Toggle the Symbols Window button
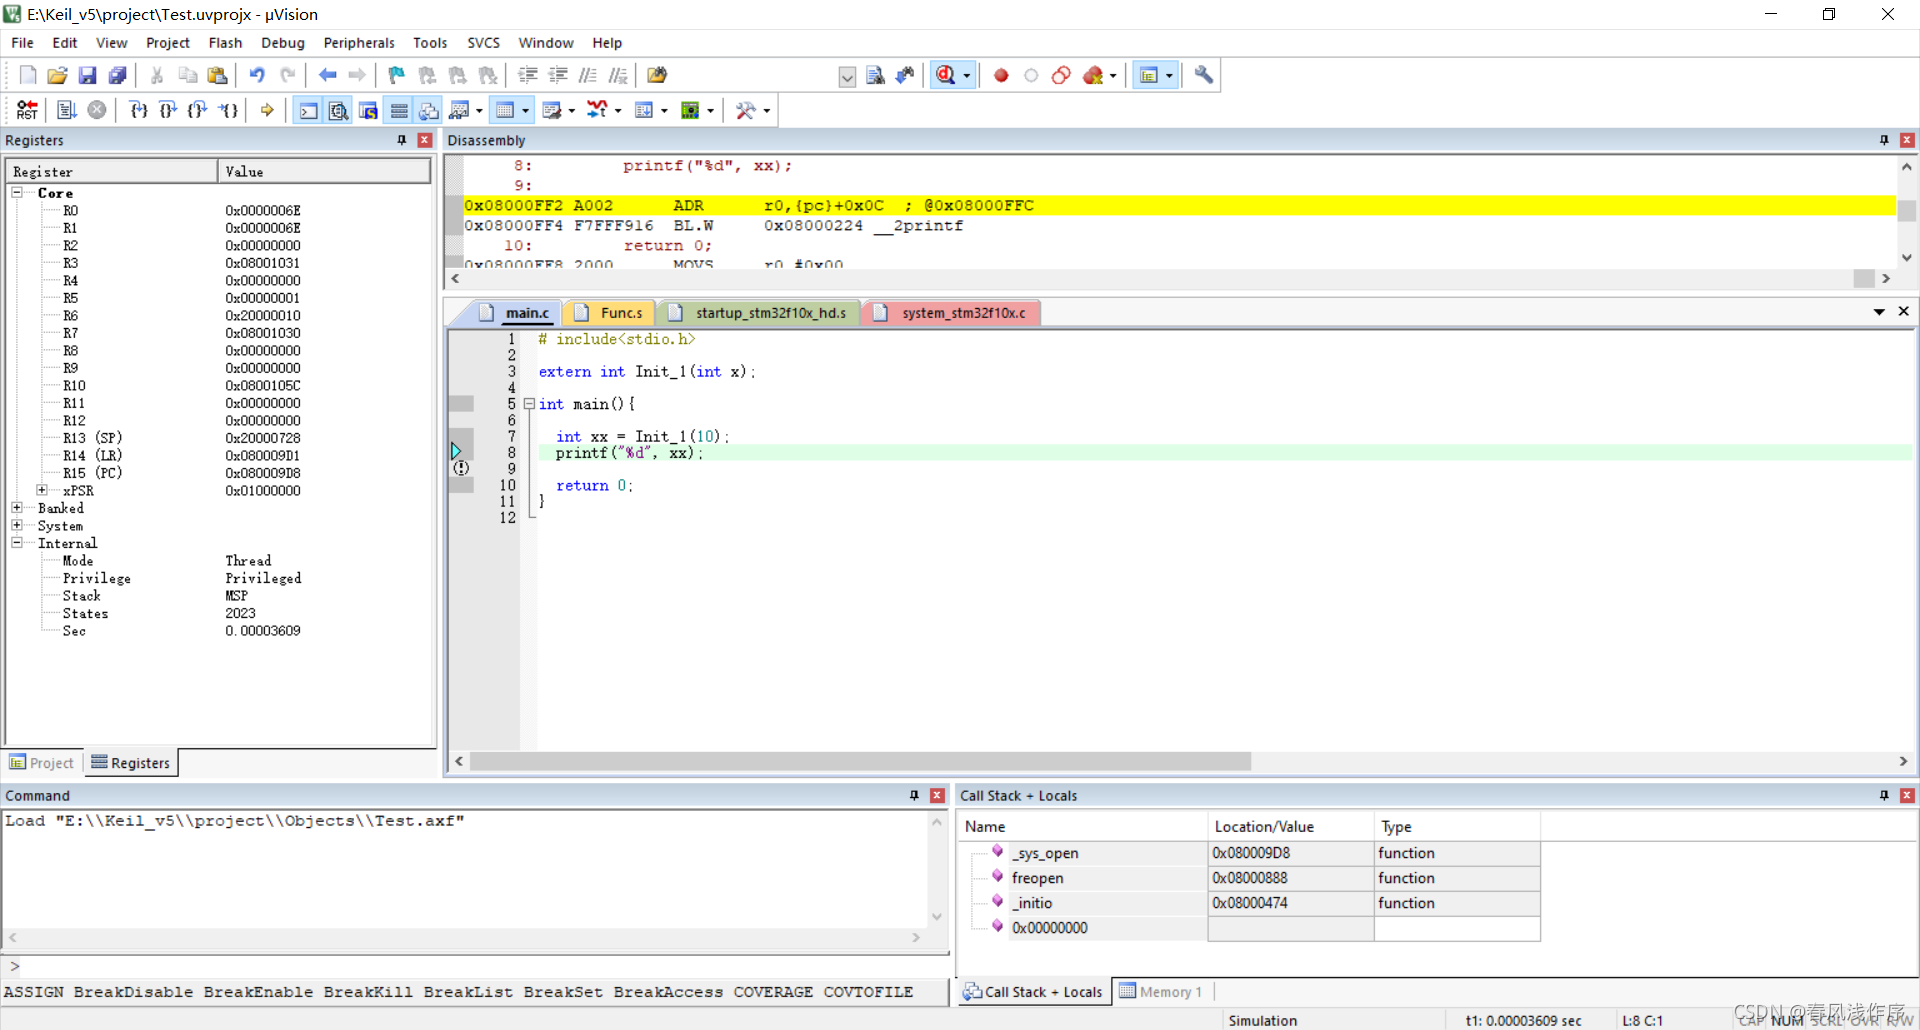The height and width of the screenshot is (1030, 1920). pyautogui.click(x=369, y=110)
